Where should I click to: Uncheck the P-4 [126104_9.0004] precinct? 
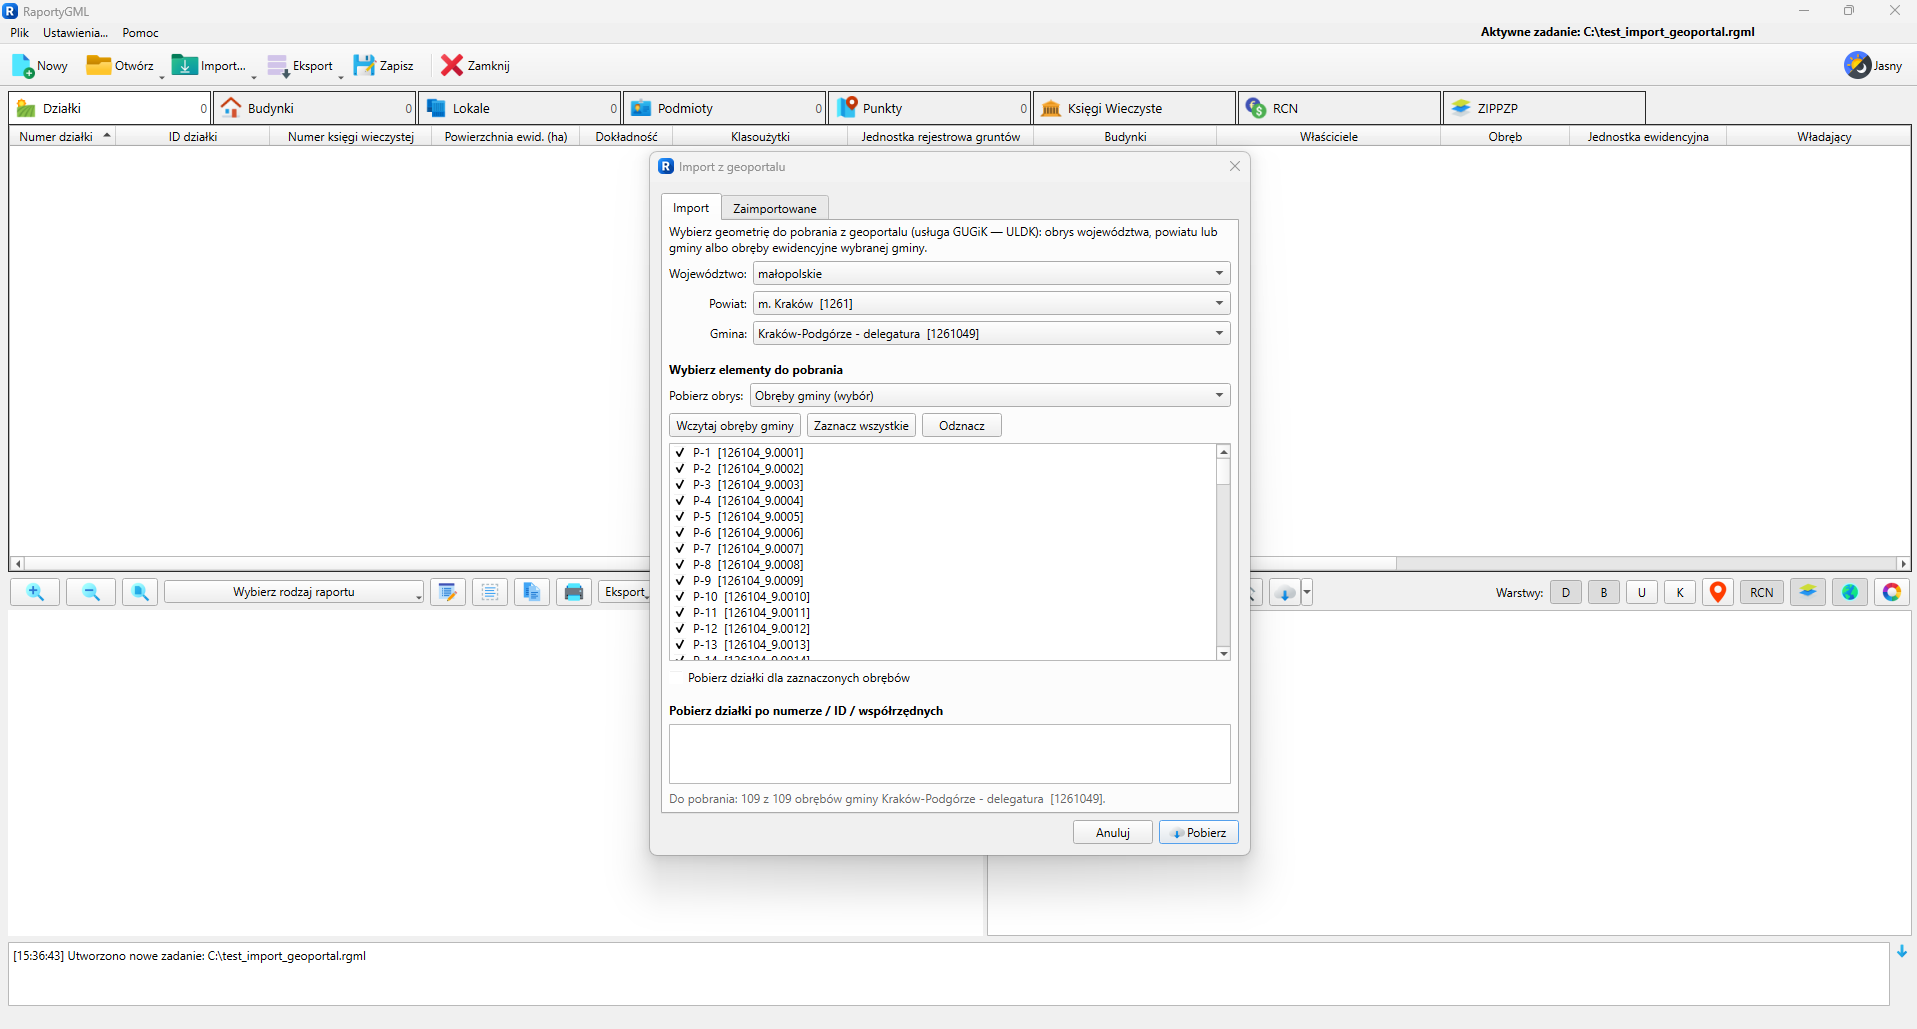click(680, 501)
